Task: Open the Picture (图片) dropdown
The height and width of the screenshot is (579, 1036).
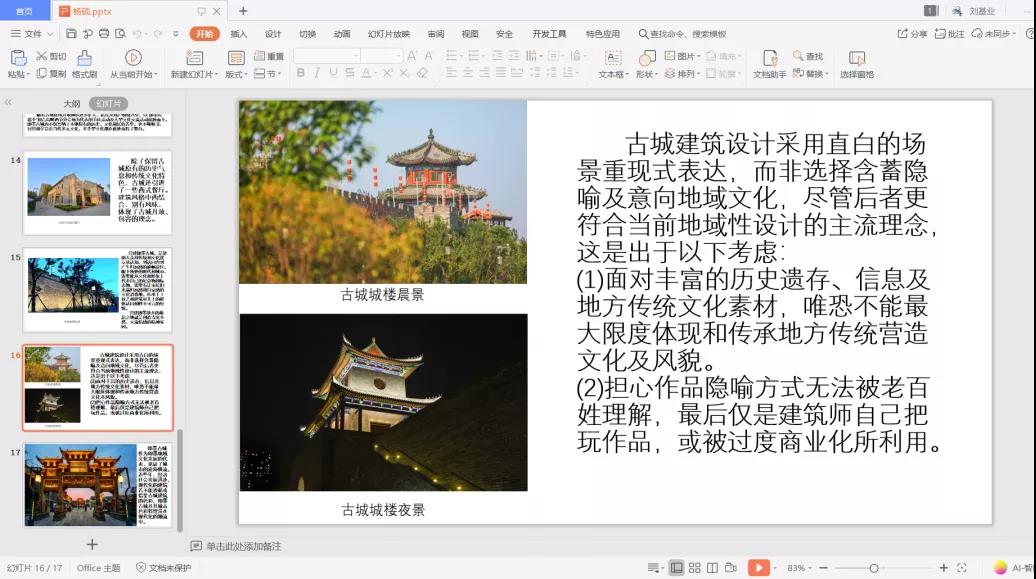Action: click(685, 56)
